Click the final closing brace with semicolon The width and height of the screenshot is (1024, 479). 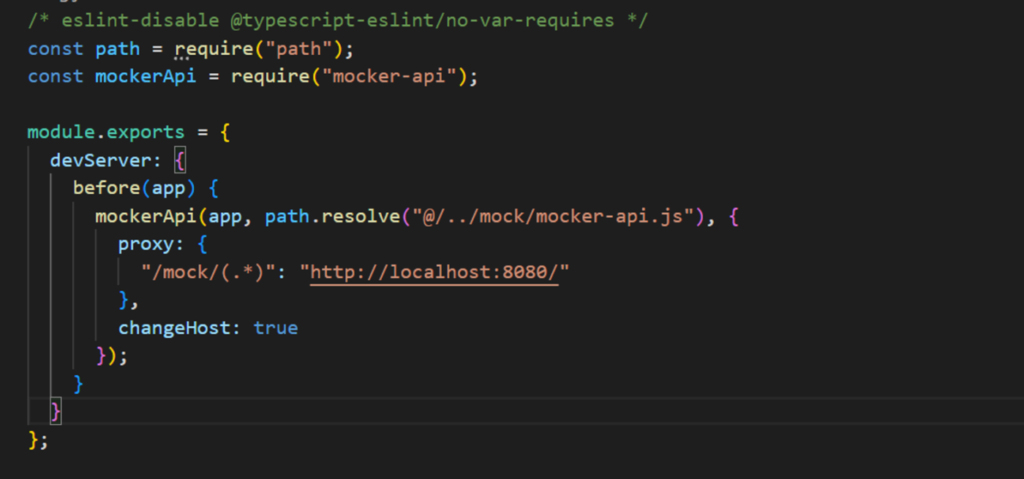tap(37, 438)
